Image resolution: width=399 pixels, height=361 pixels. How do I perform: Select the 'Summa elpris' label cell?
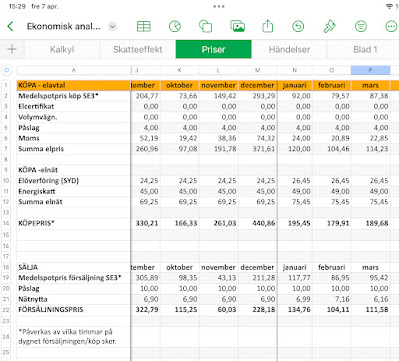click(74, 149)
